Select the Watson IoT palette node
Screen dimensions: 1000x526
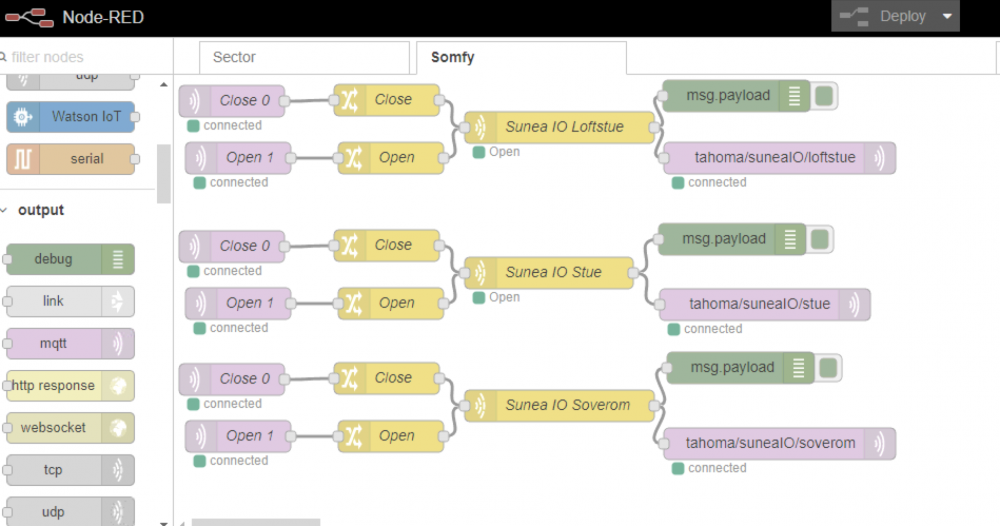[70, 117]
